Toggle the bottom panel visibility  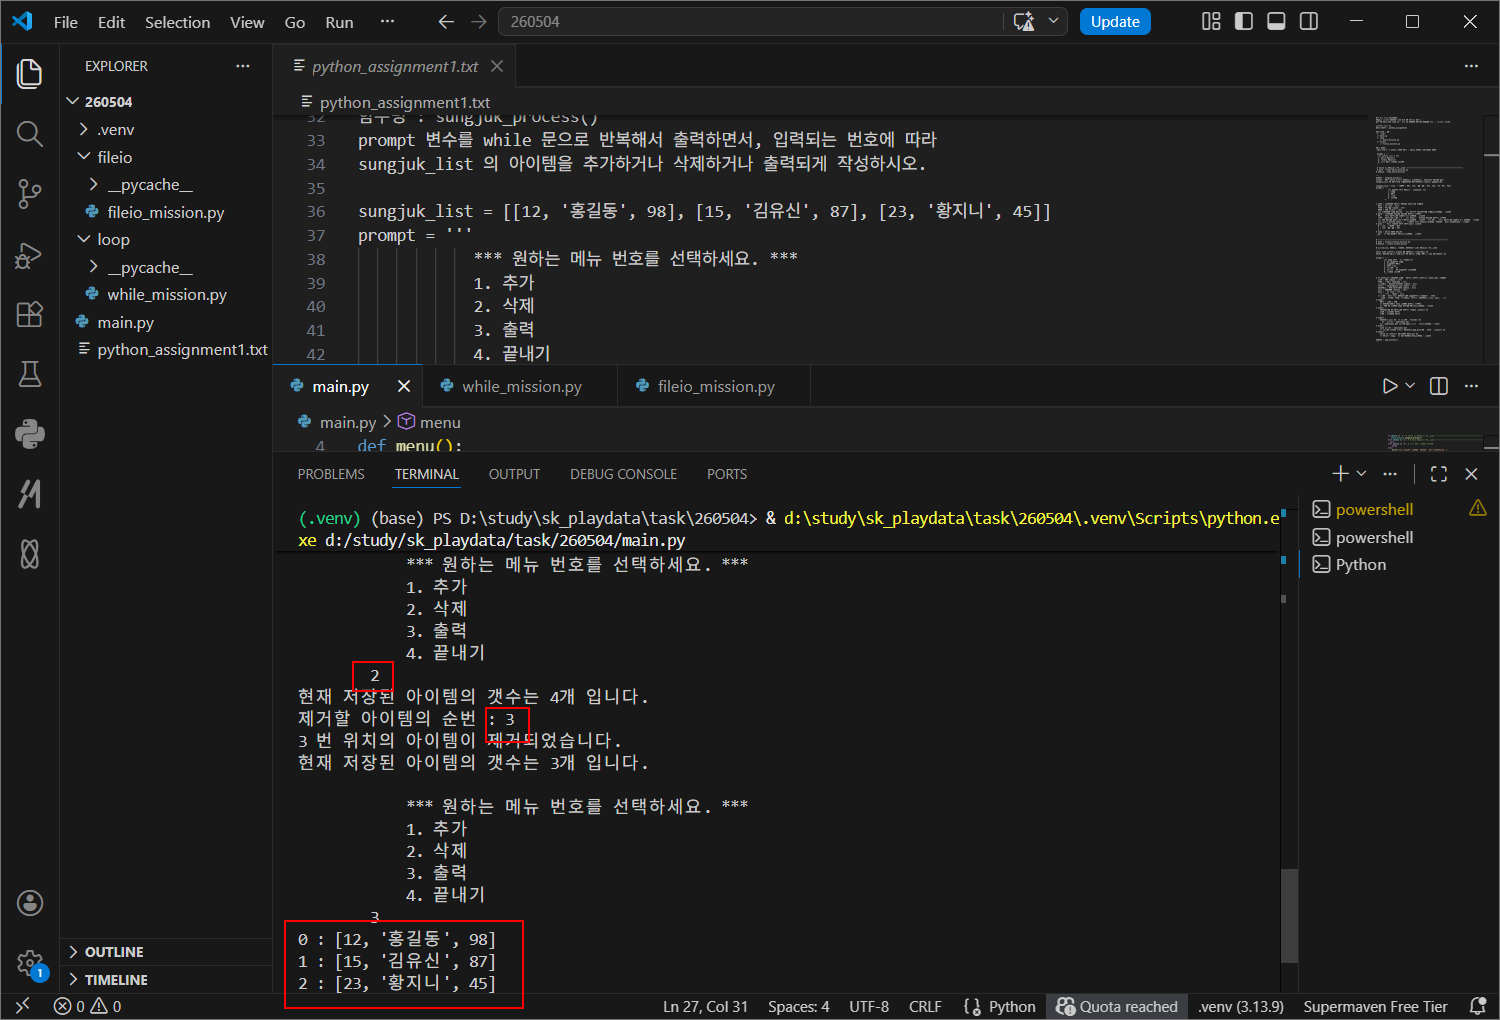1276,22
